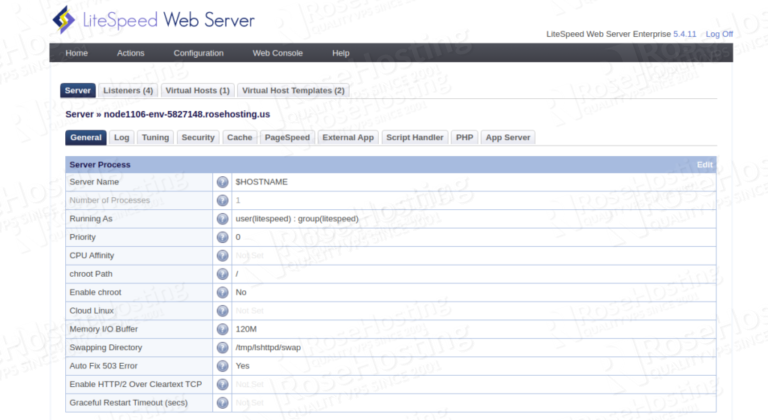This screenshot has height=420, width=768.
Task: Click the Running As label
Action: pyautogui.click(x=91, y=219)
